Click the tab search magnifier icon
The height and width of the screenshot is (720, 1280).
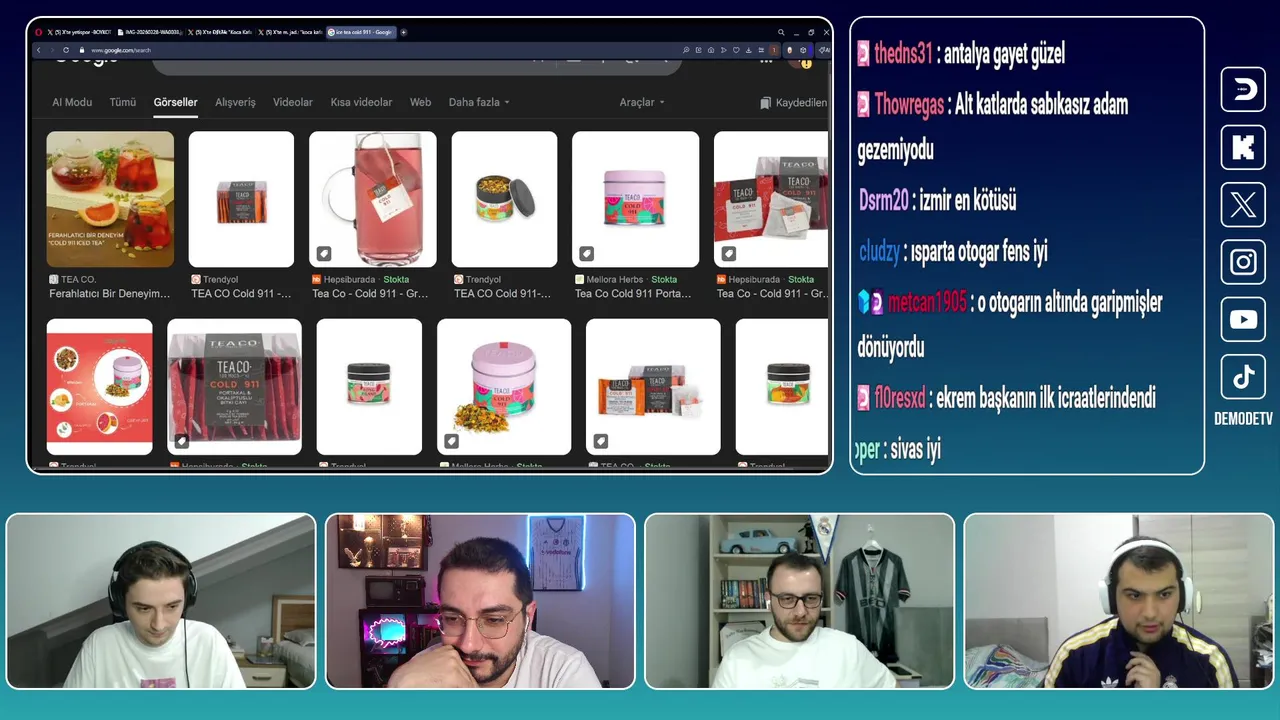tap(781, 32)
